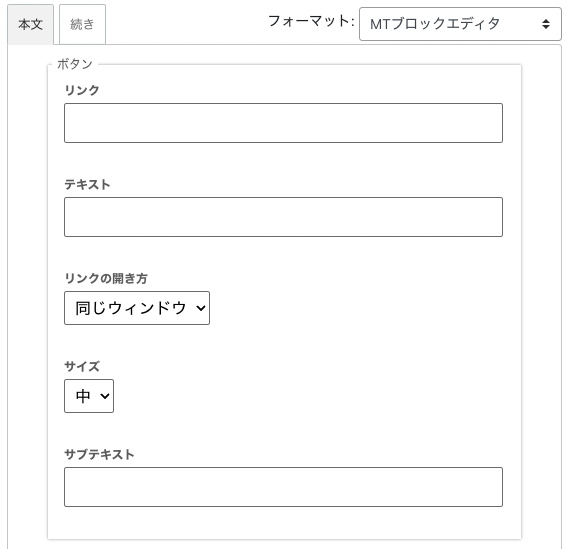Click the MTブロックエディタ text in format selector
Viewport: 575px width, 549px height.
coord(435,24)
